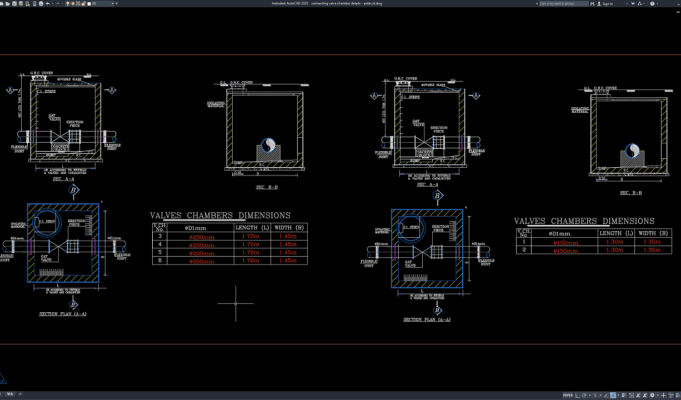Select the right SECTION PLAN (A-A) label
Viewport: 681px width, 400px height.
(427, 320)
